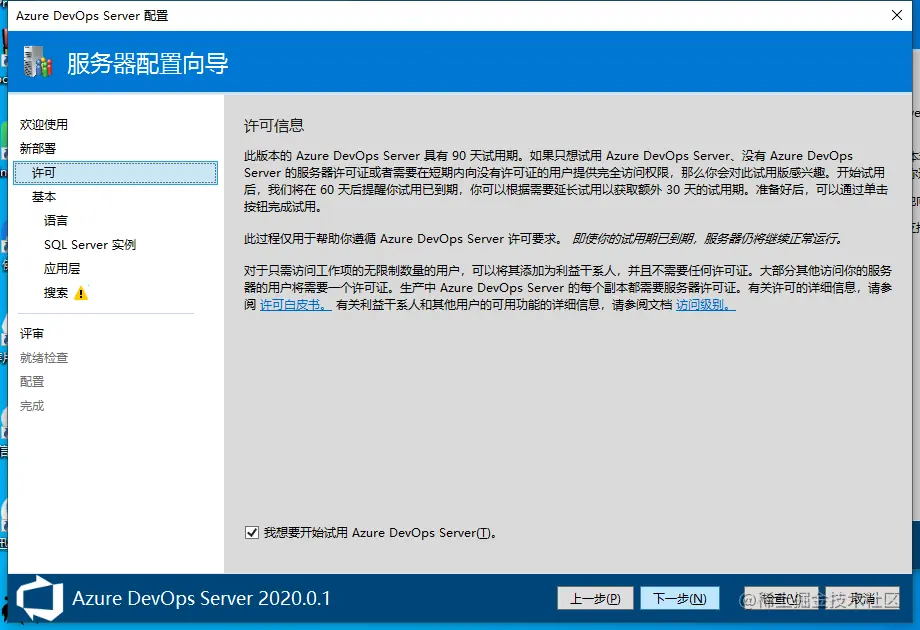Click the 服务器配置向导 title text
920x630 pixels.
coord(147,63)
